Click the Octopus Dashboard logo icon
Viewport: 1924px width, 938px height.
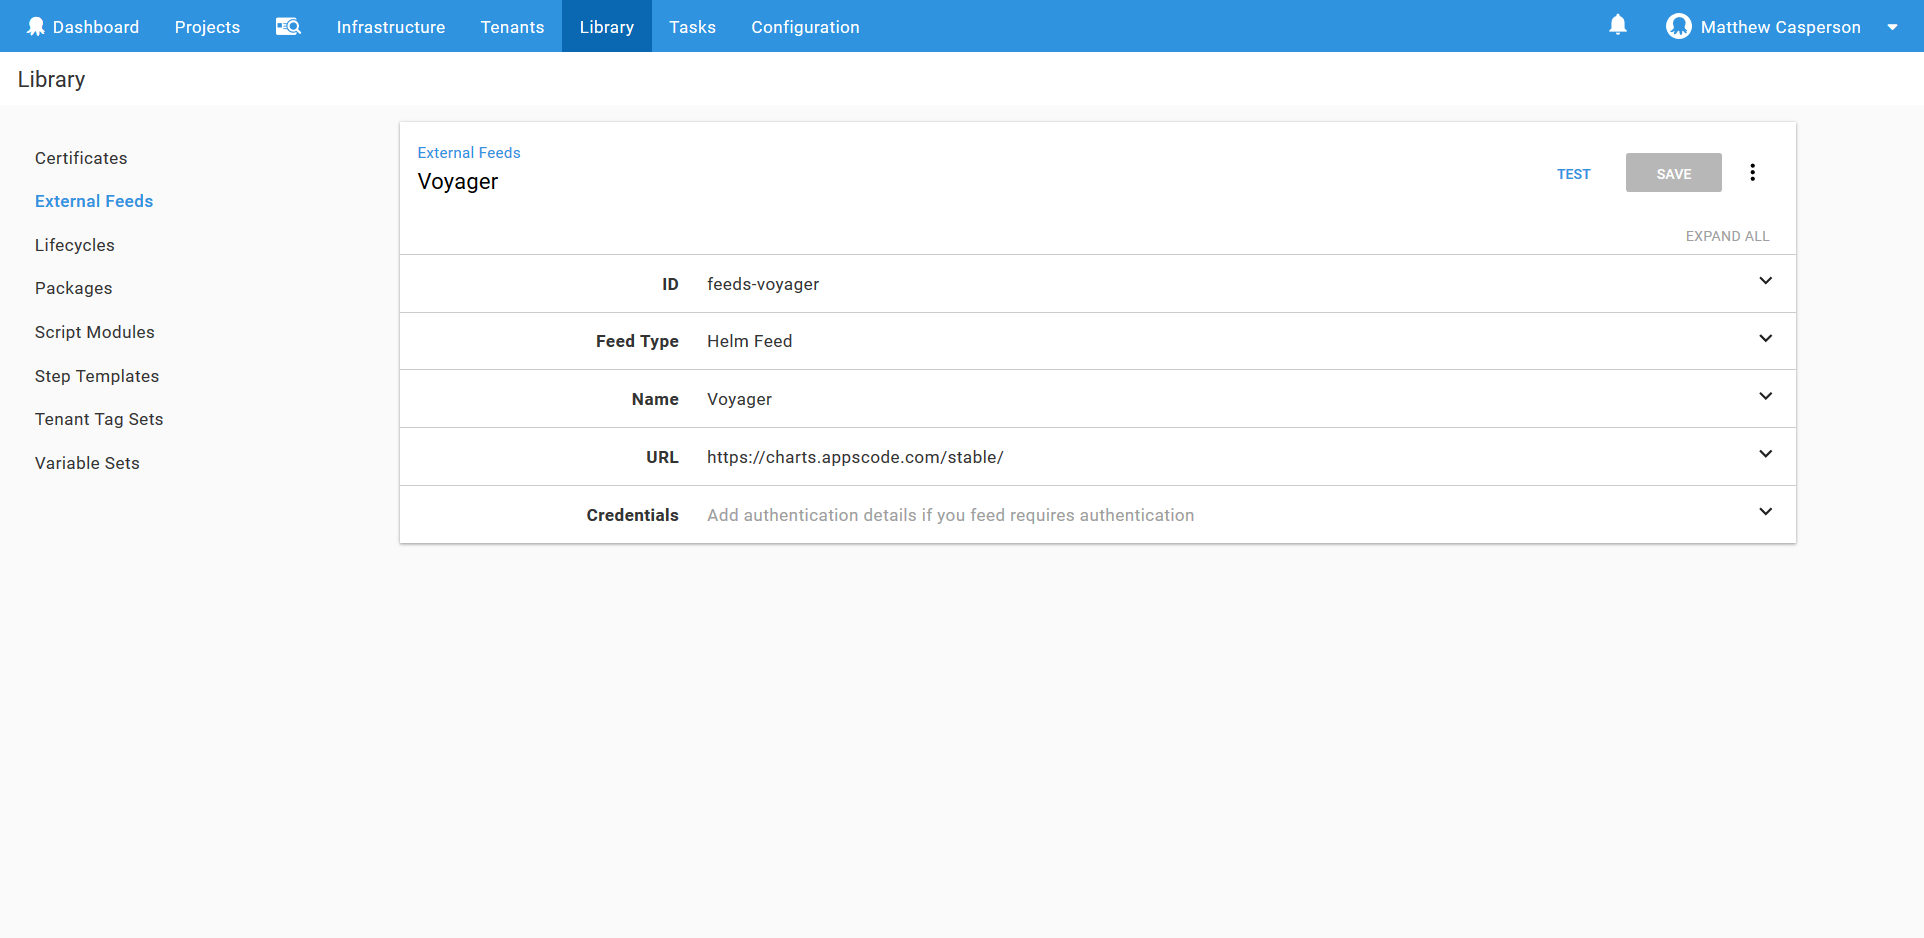[36, 27]
